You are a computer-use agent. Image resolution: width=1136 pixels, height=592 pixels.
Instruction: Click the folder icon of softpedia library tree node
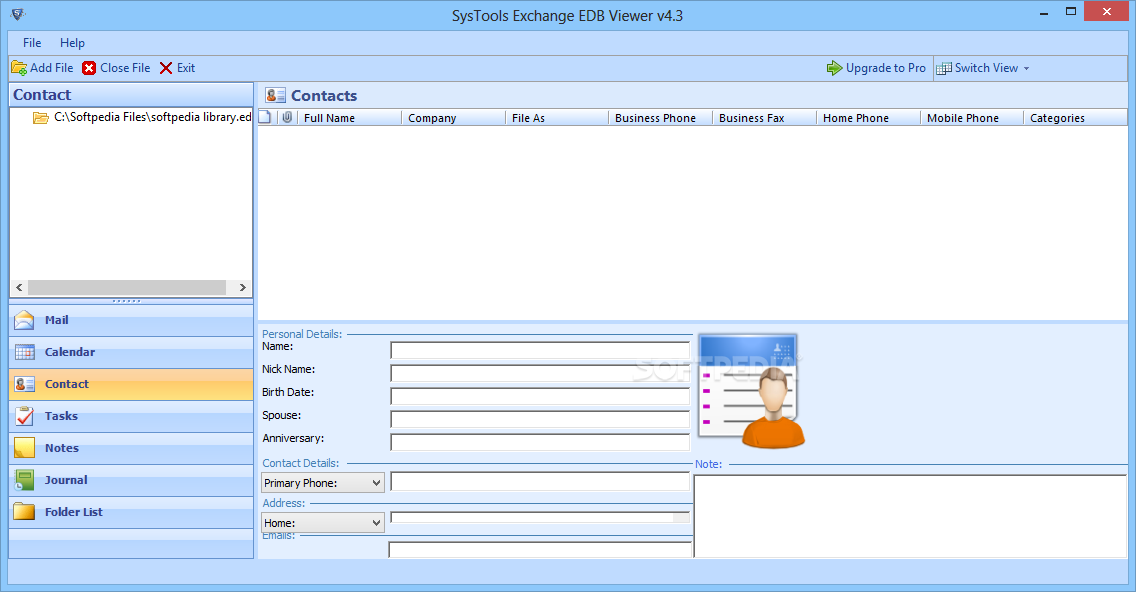click(41, 117)
